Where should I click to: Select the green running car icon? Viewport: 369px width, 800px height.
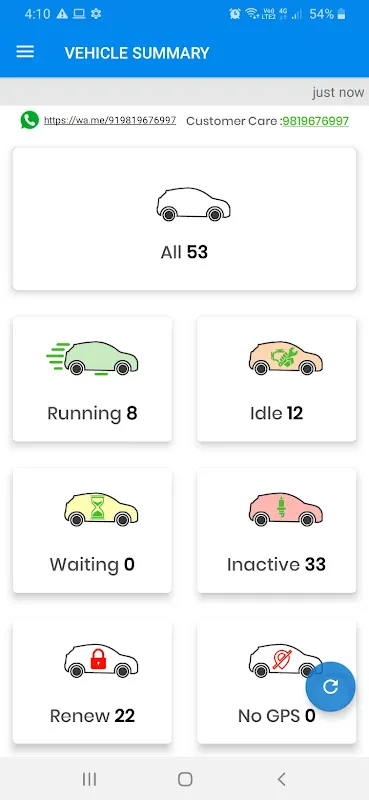pyautogui.click(x=92, y=359)
